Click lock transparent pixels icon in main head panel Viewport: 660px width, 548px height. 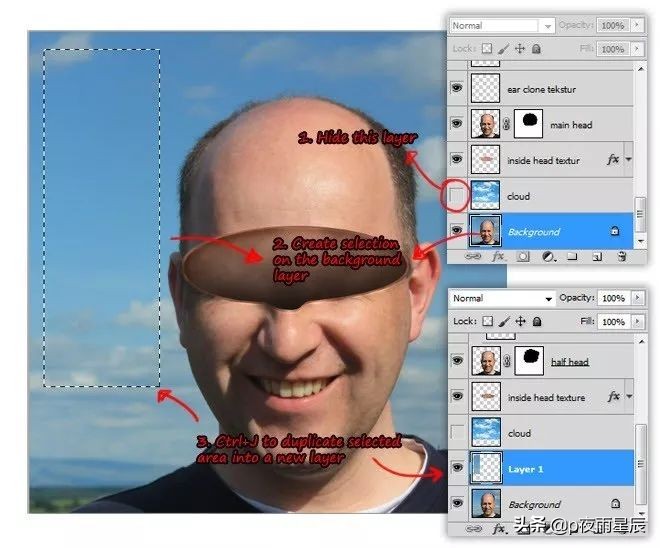[487, 48]
